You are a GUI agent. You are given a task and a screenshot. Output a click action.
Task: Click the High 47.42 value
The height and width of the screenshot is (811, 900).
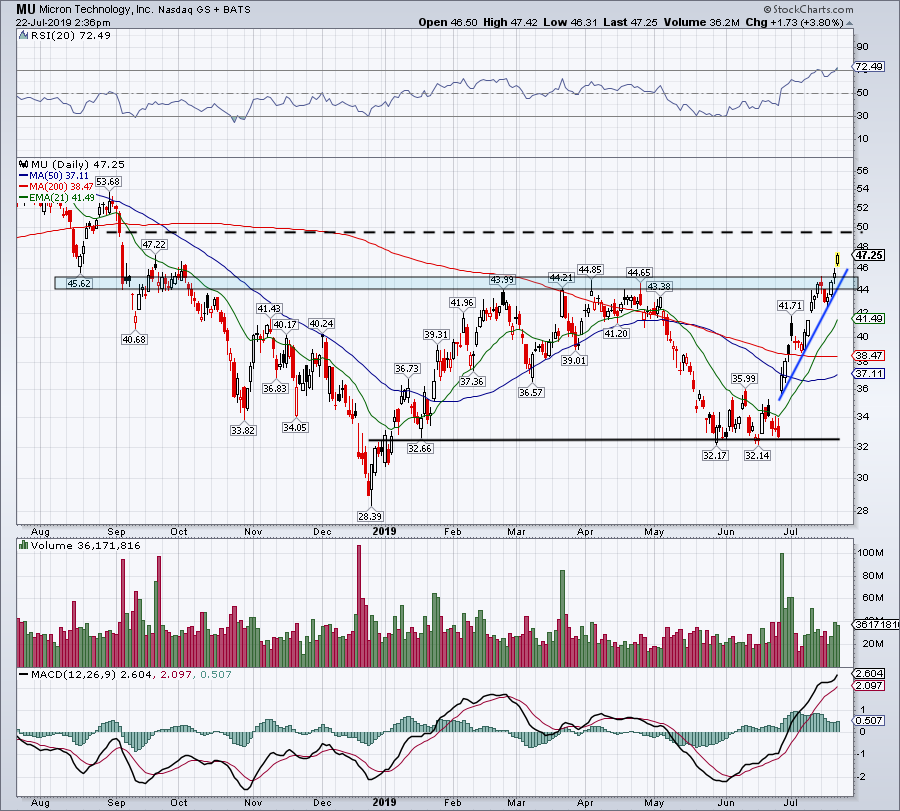coord(510,22)
